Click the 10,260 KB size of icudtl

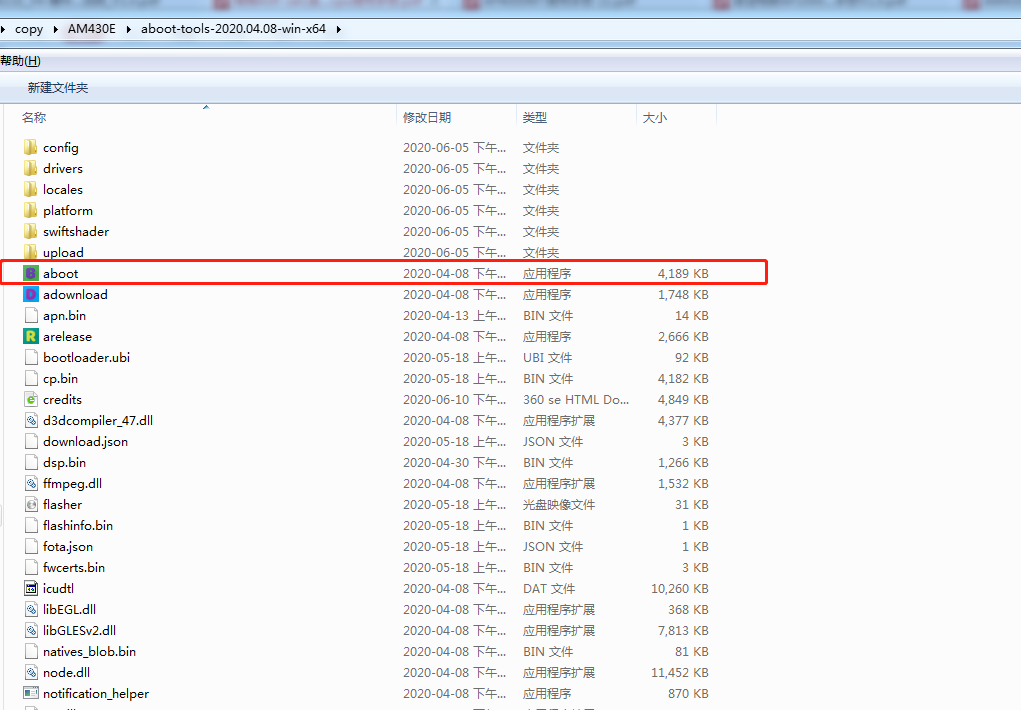coord(680,589)
